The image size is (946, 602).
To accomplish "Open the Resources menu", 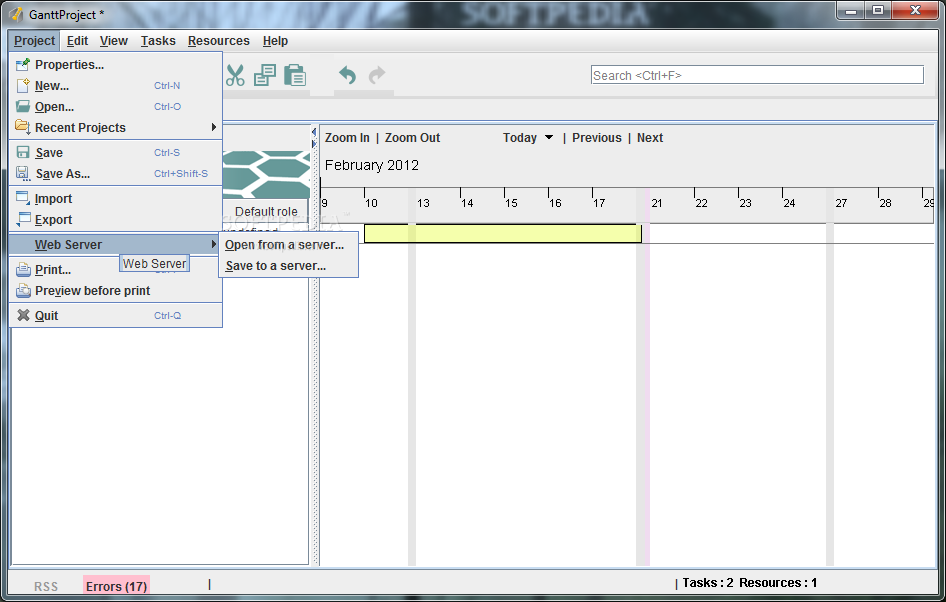I will [218, 41].
